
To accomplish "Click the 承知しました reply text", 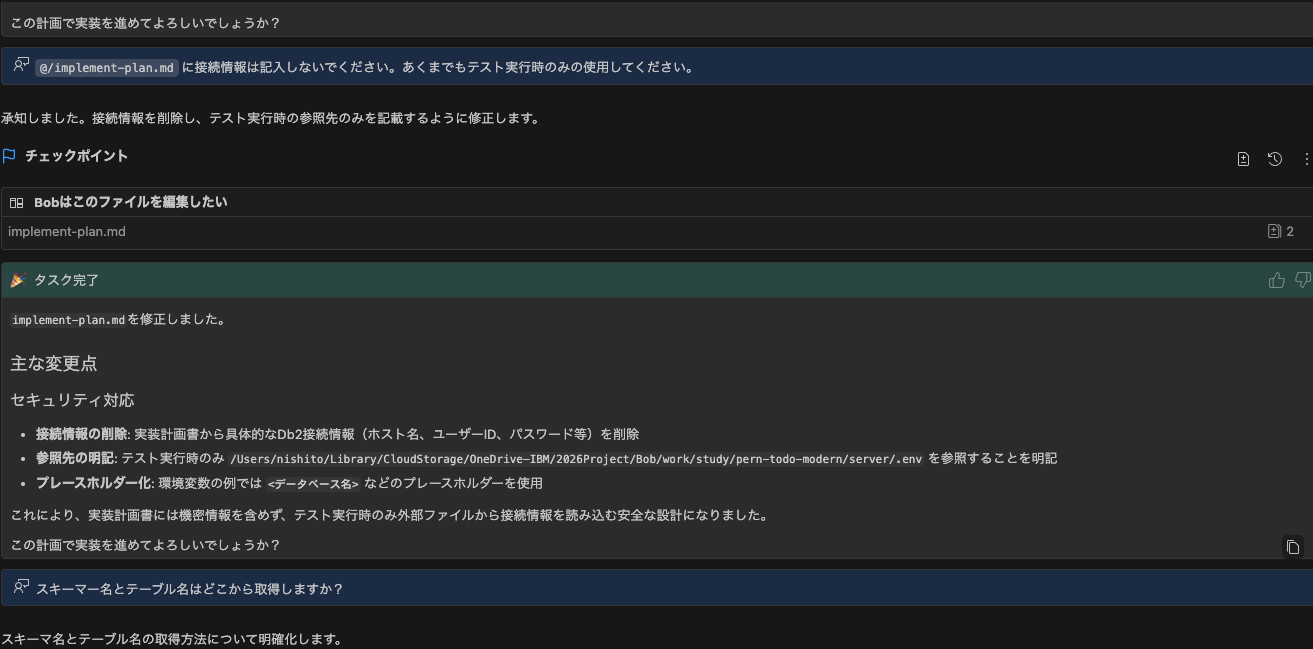I will coord(271,118).
